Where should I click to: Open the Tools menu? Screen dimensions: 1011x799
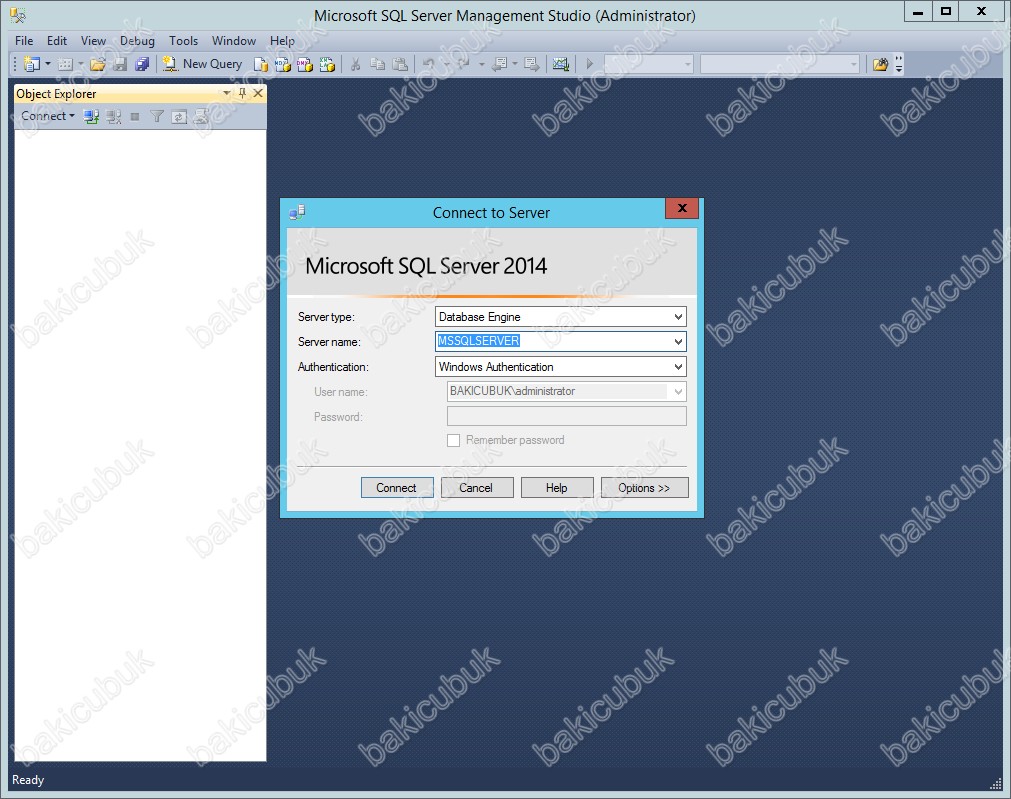tap(183, 41)
